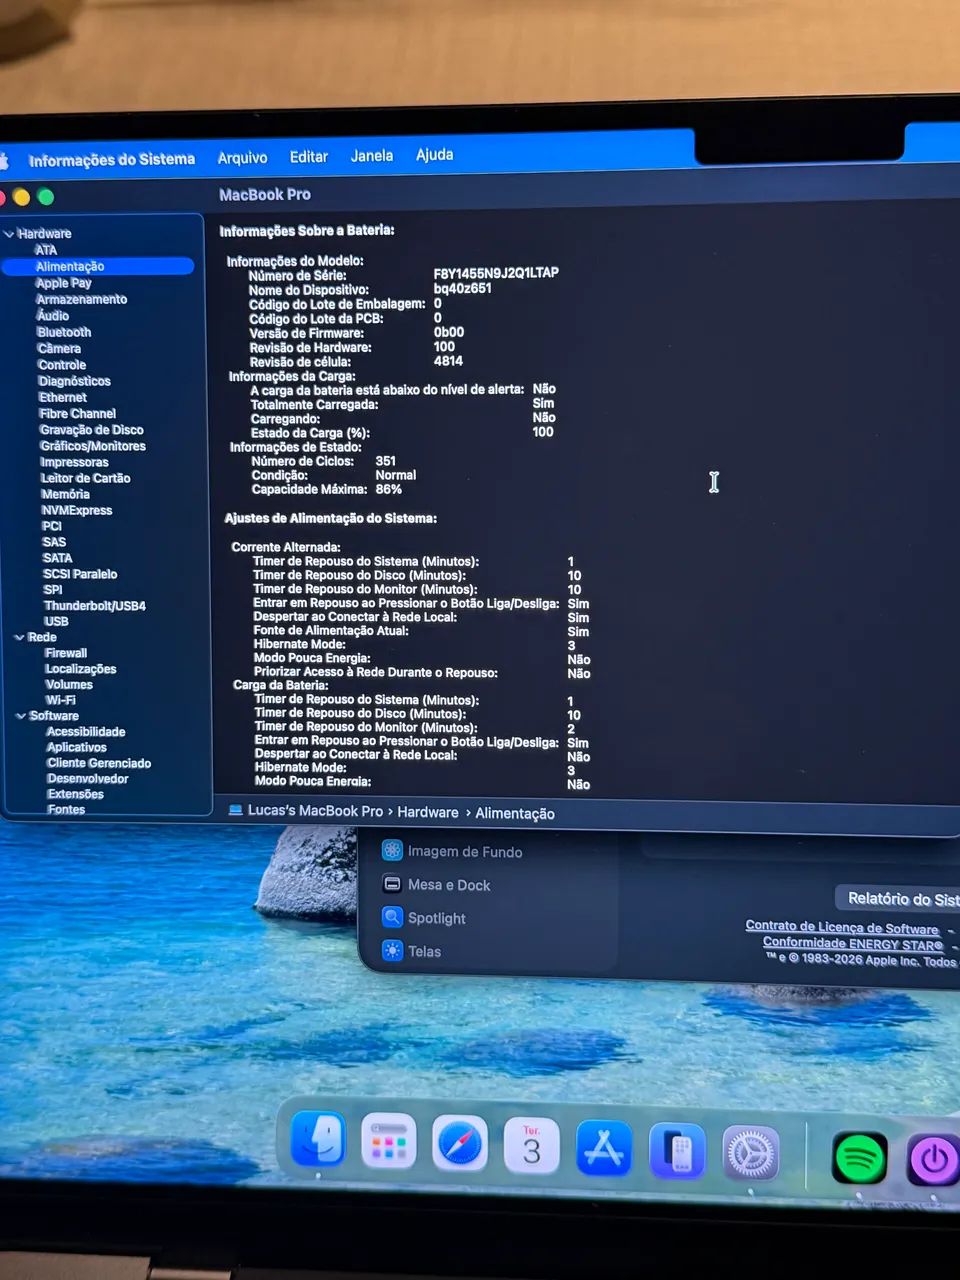Open the App Store Dock icon
The image size is (960, 1280).
pos(604,1147)
